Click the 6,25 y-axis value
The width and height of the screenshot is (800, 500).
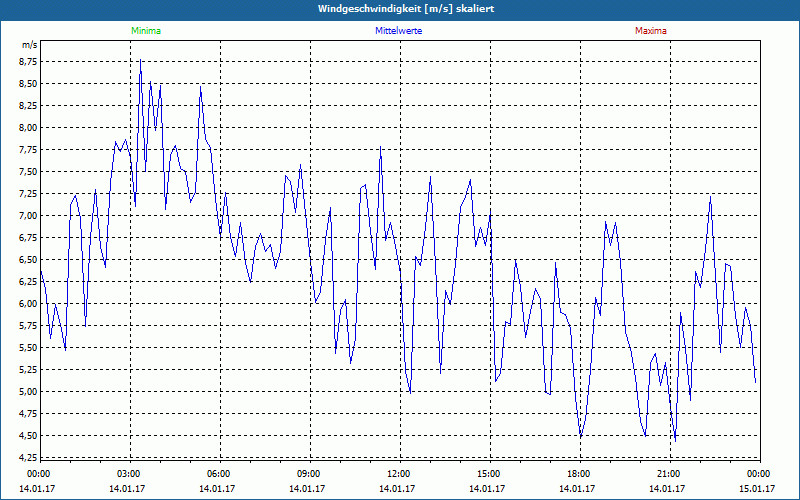coord(29,282)
